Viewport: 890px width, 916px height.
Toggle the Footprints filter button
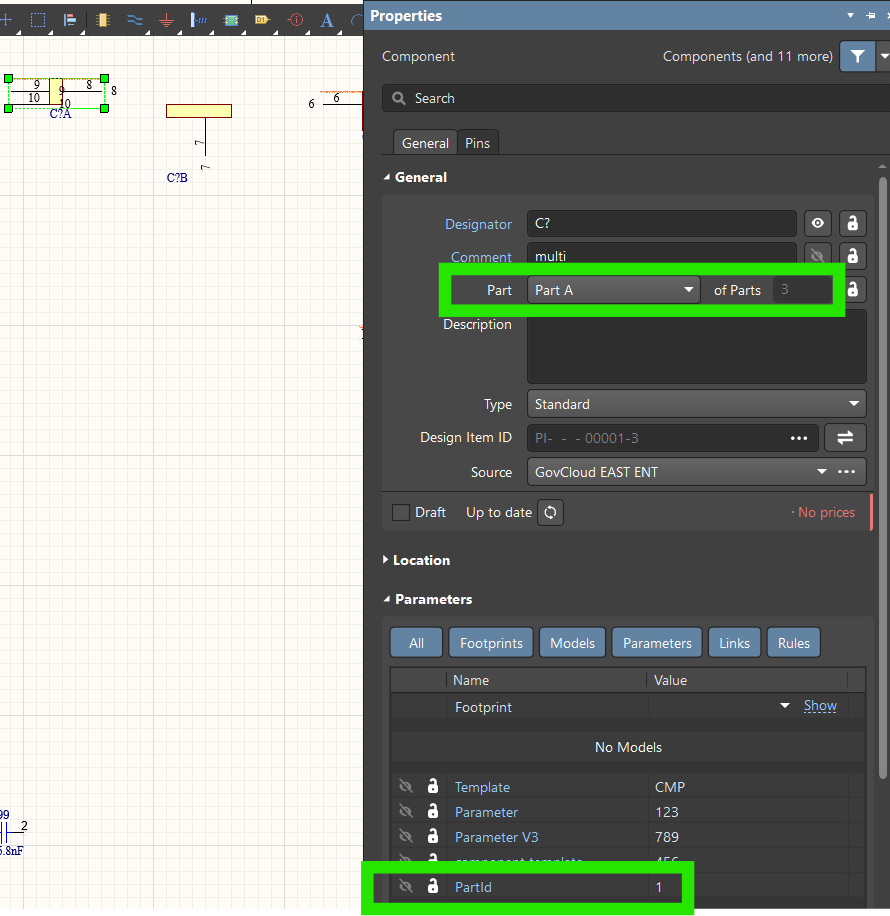point(491,643)
